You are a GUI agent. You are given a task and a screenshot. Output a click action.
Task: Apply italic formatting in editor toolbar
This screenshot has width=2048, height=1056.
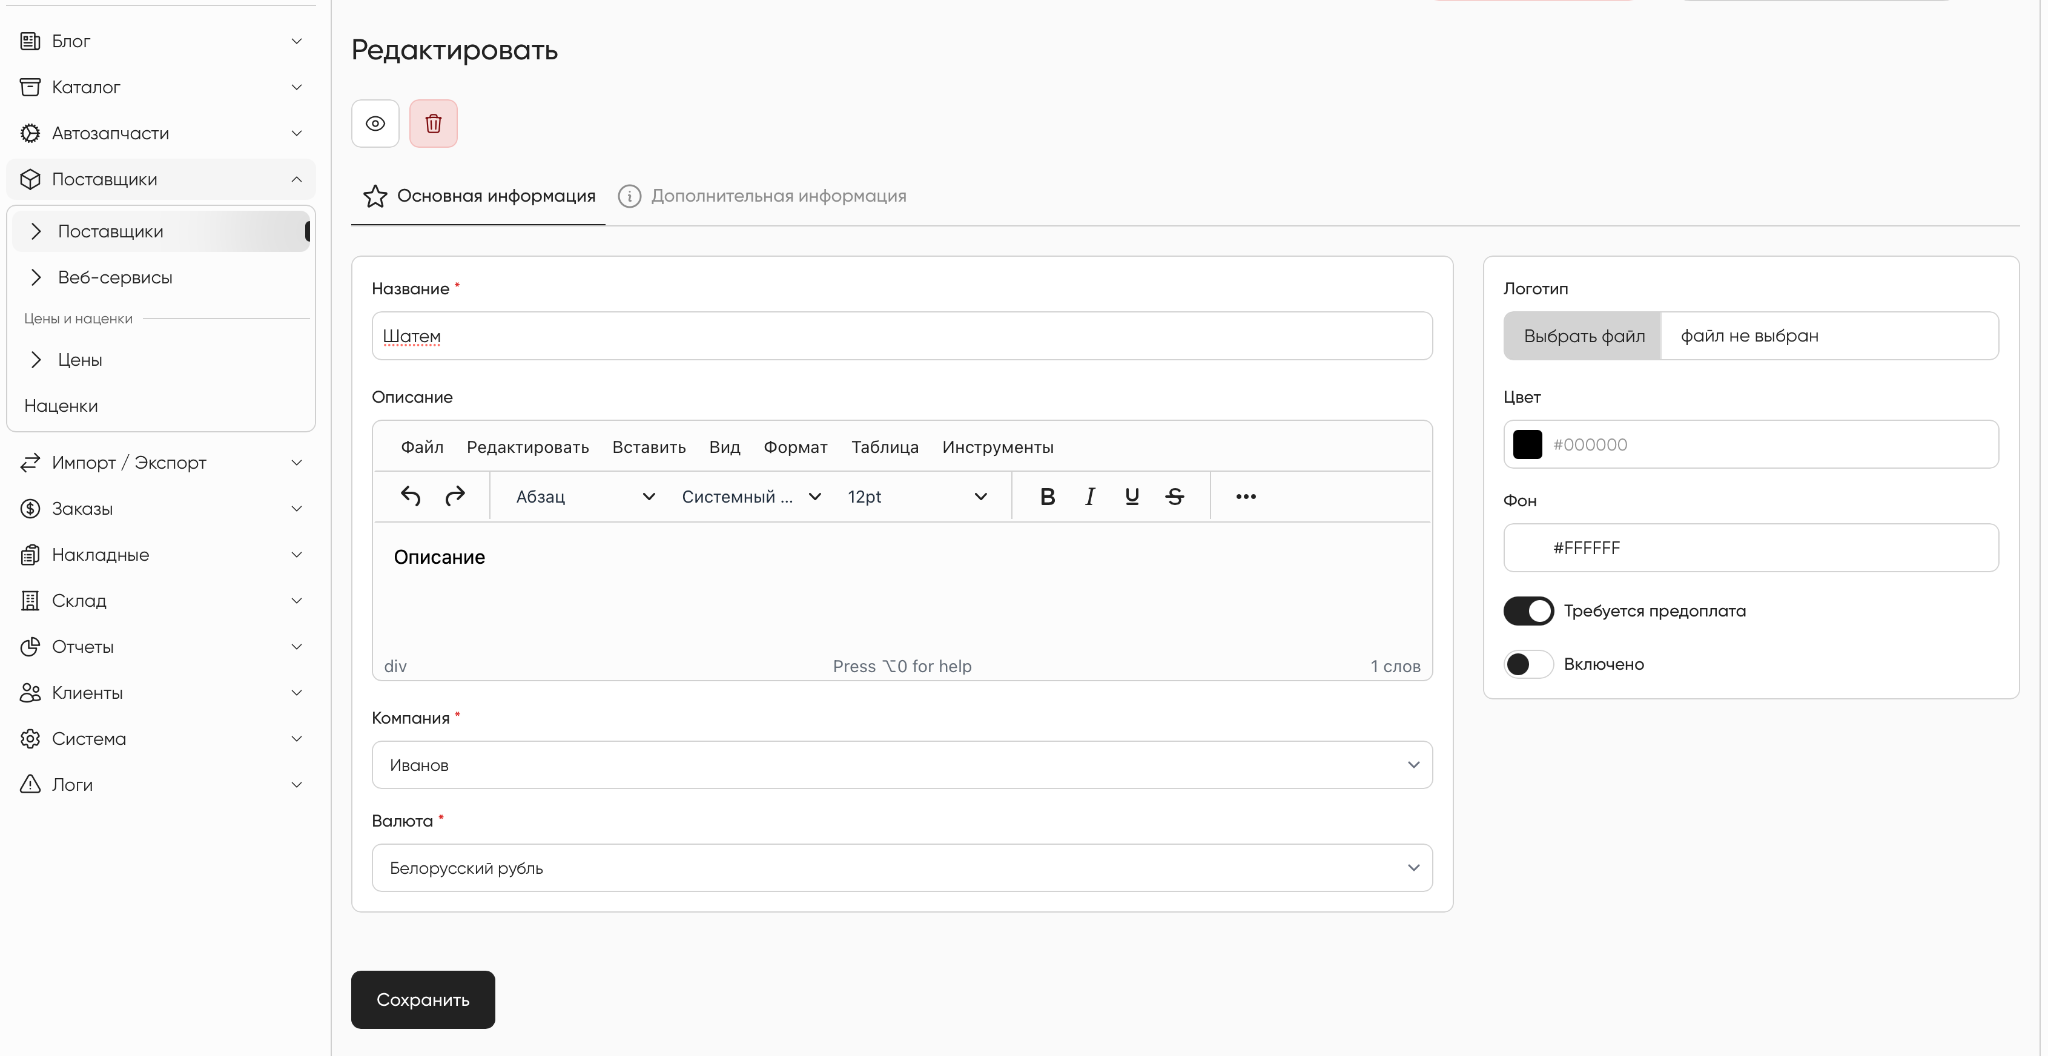pyautogui.click(x=1090, y=496)
